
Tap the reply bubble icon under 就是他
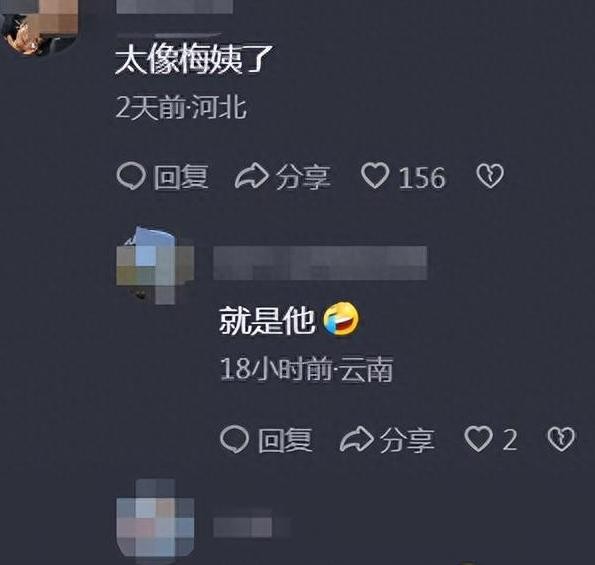pyautogui.click(x=234, y=439)
